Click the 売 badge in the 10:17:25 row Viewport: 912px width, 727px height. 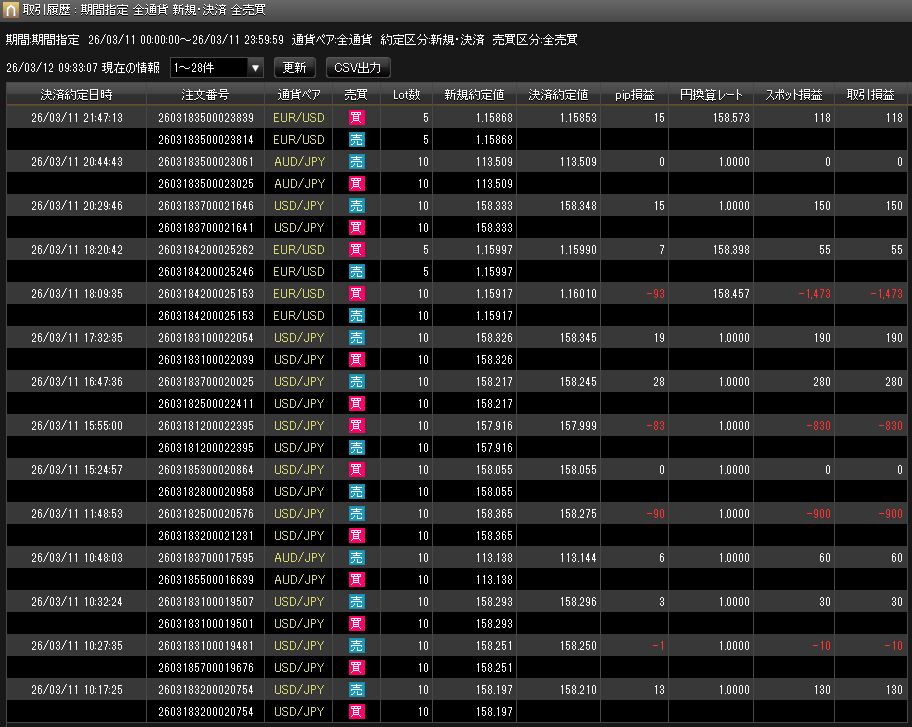pyautogui.click(x=356, y=690)
